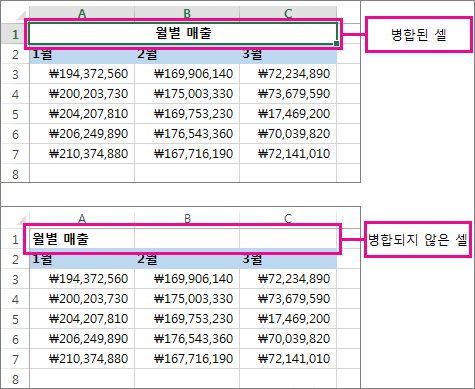
Task: Click column A header in unmerged-title sheet
Action: (82, 219)
